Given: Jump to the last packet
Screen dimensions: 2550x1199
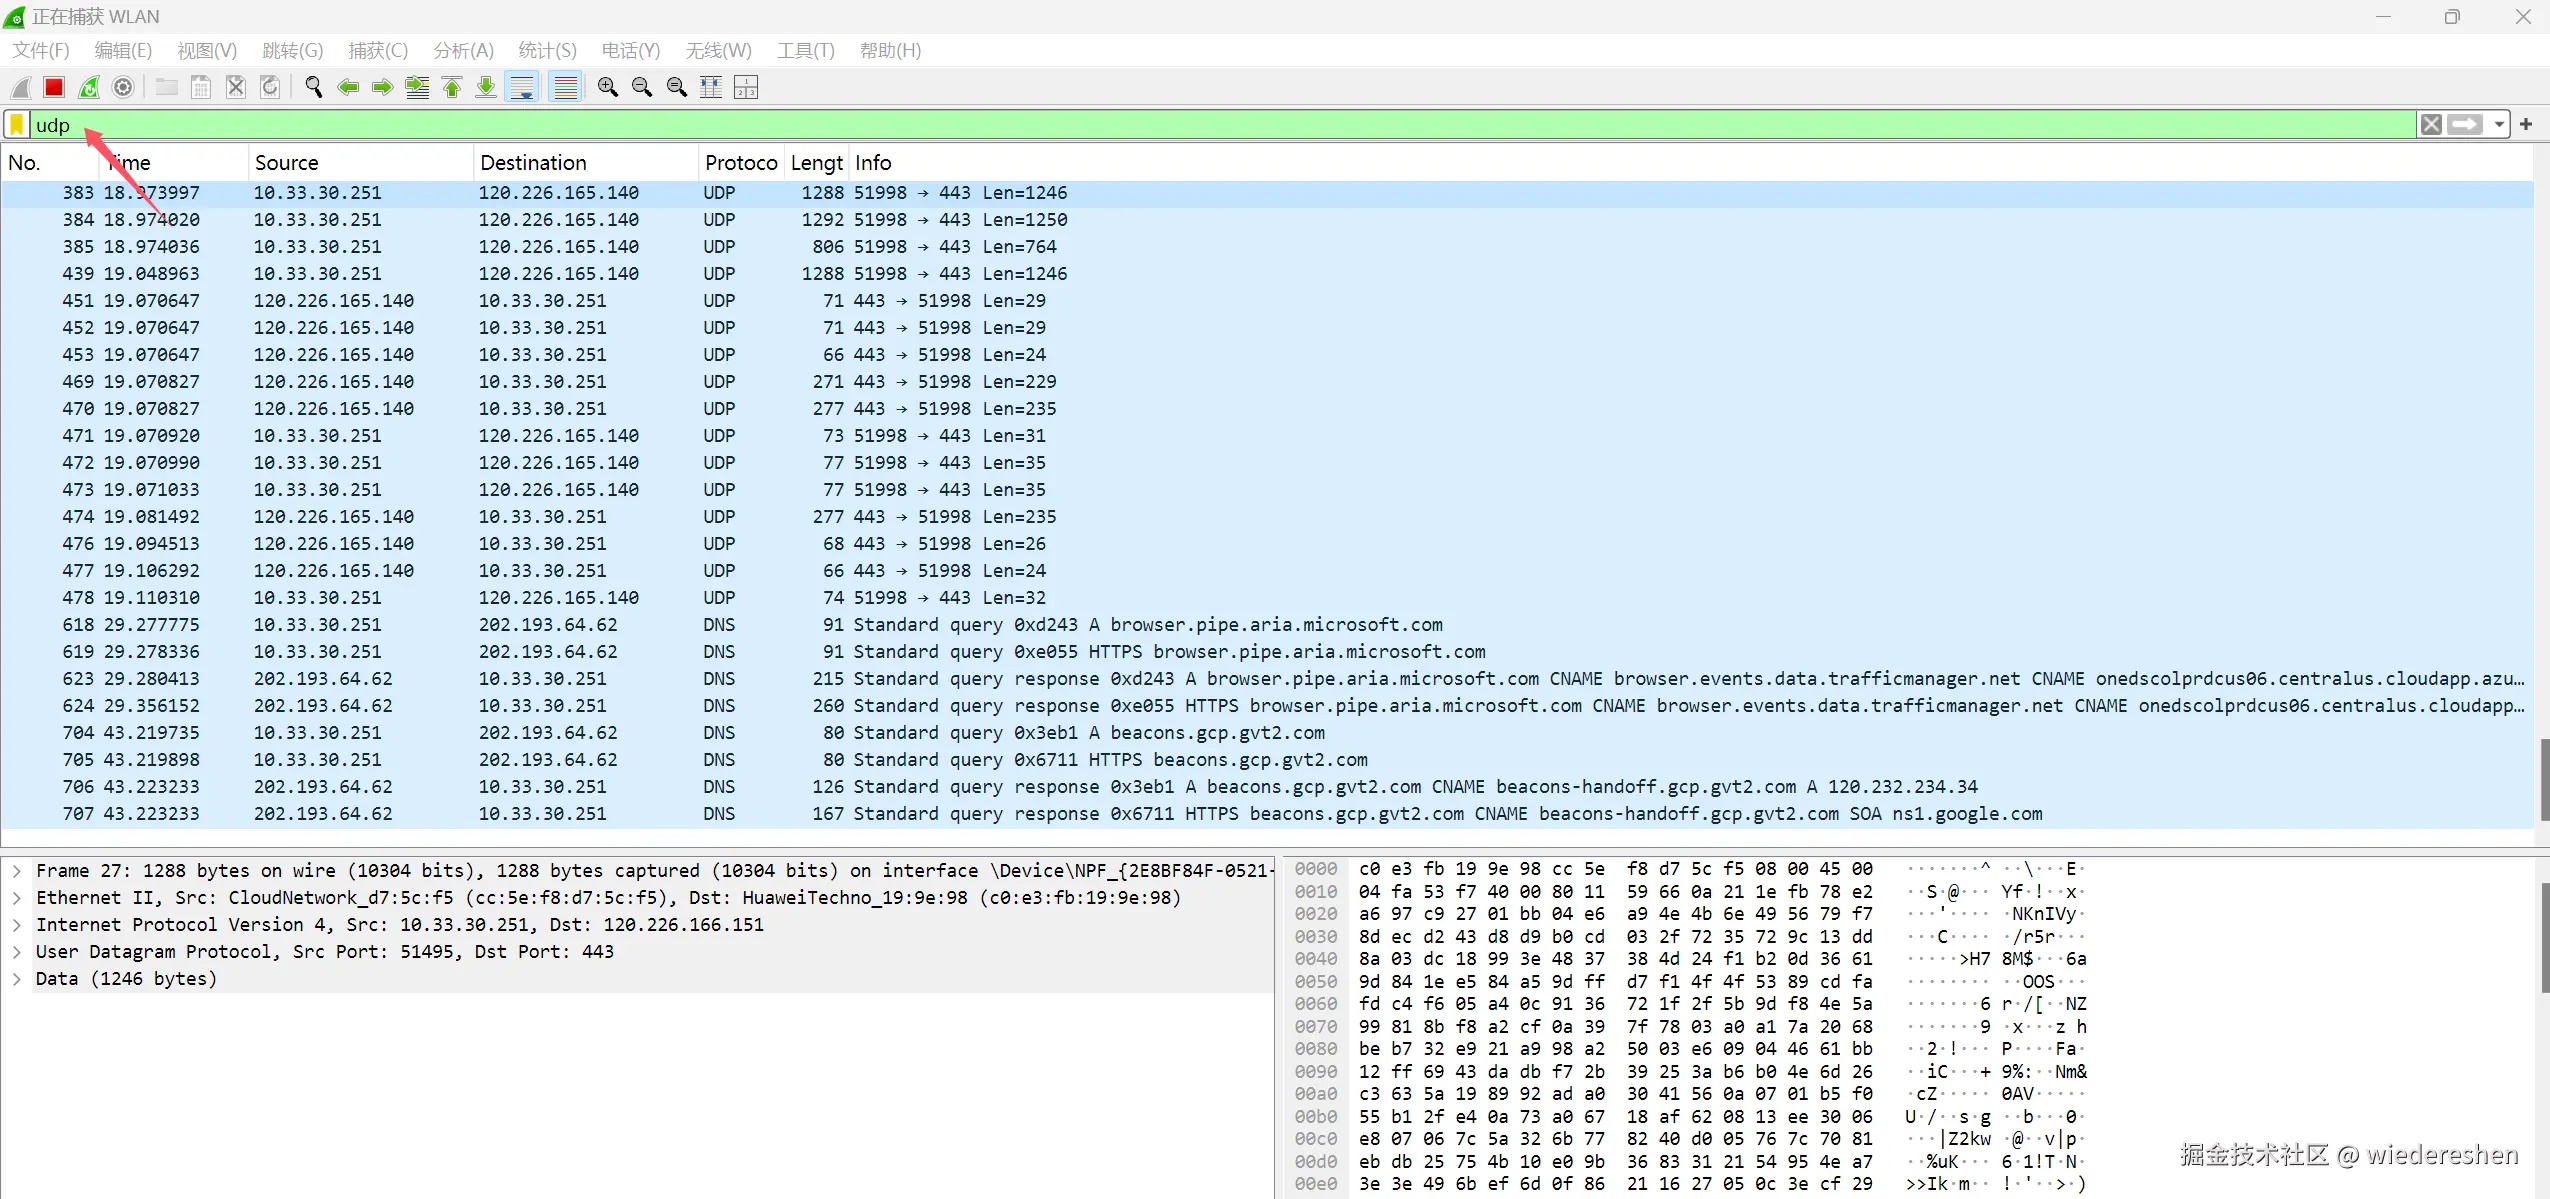Looking at the screenshot, I should click(x=486, y=88).
